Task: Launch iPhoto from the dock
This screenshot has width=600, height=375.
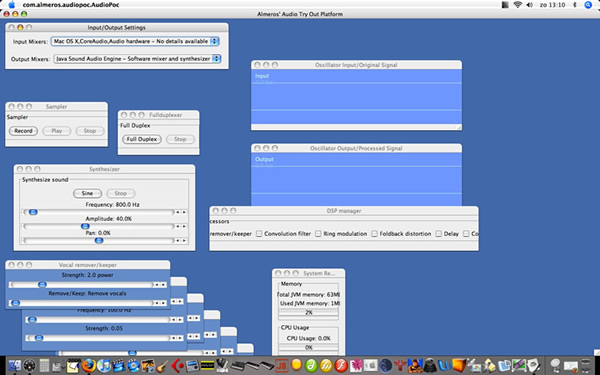Action: (148, 366)
